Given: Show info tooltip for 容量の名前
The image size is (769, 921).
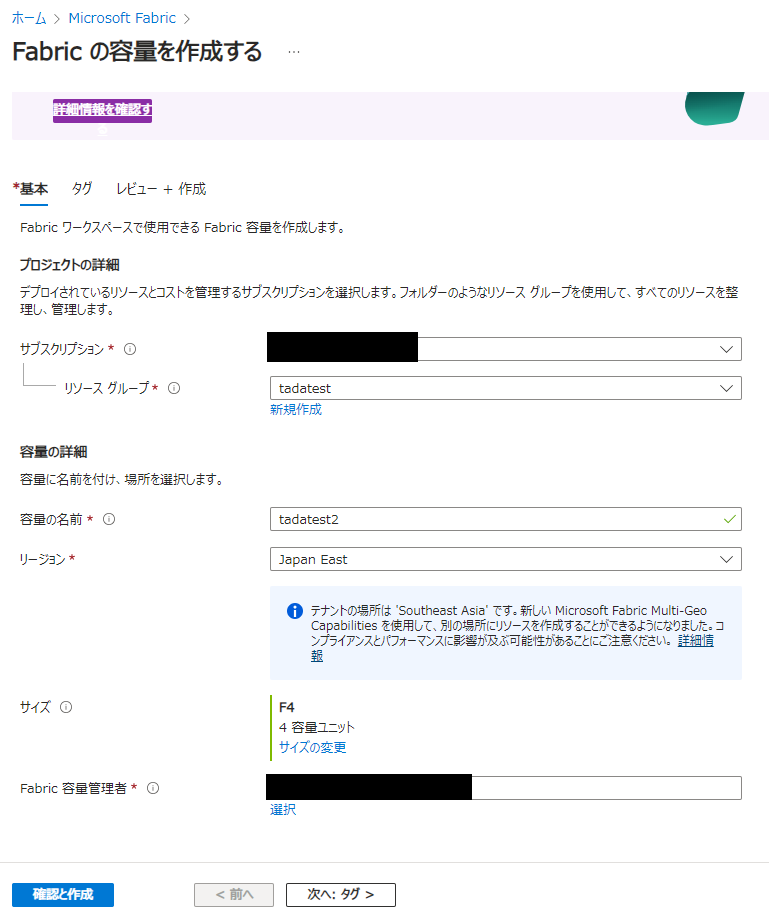Looking at the screenshot, I should 109,519.
